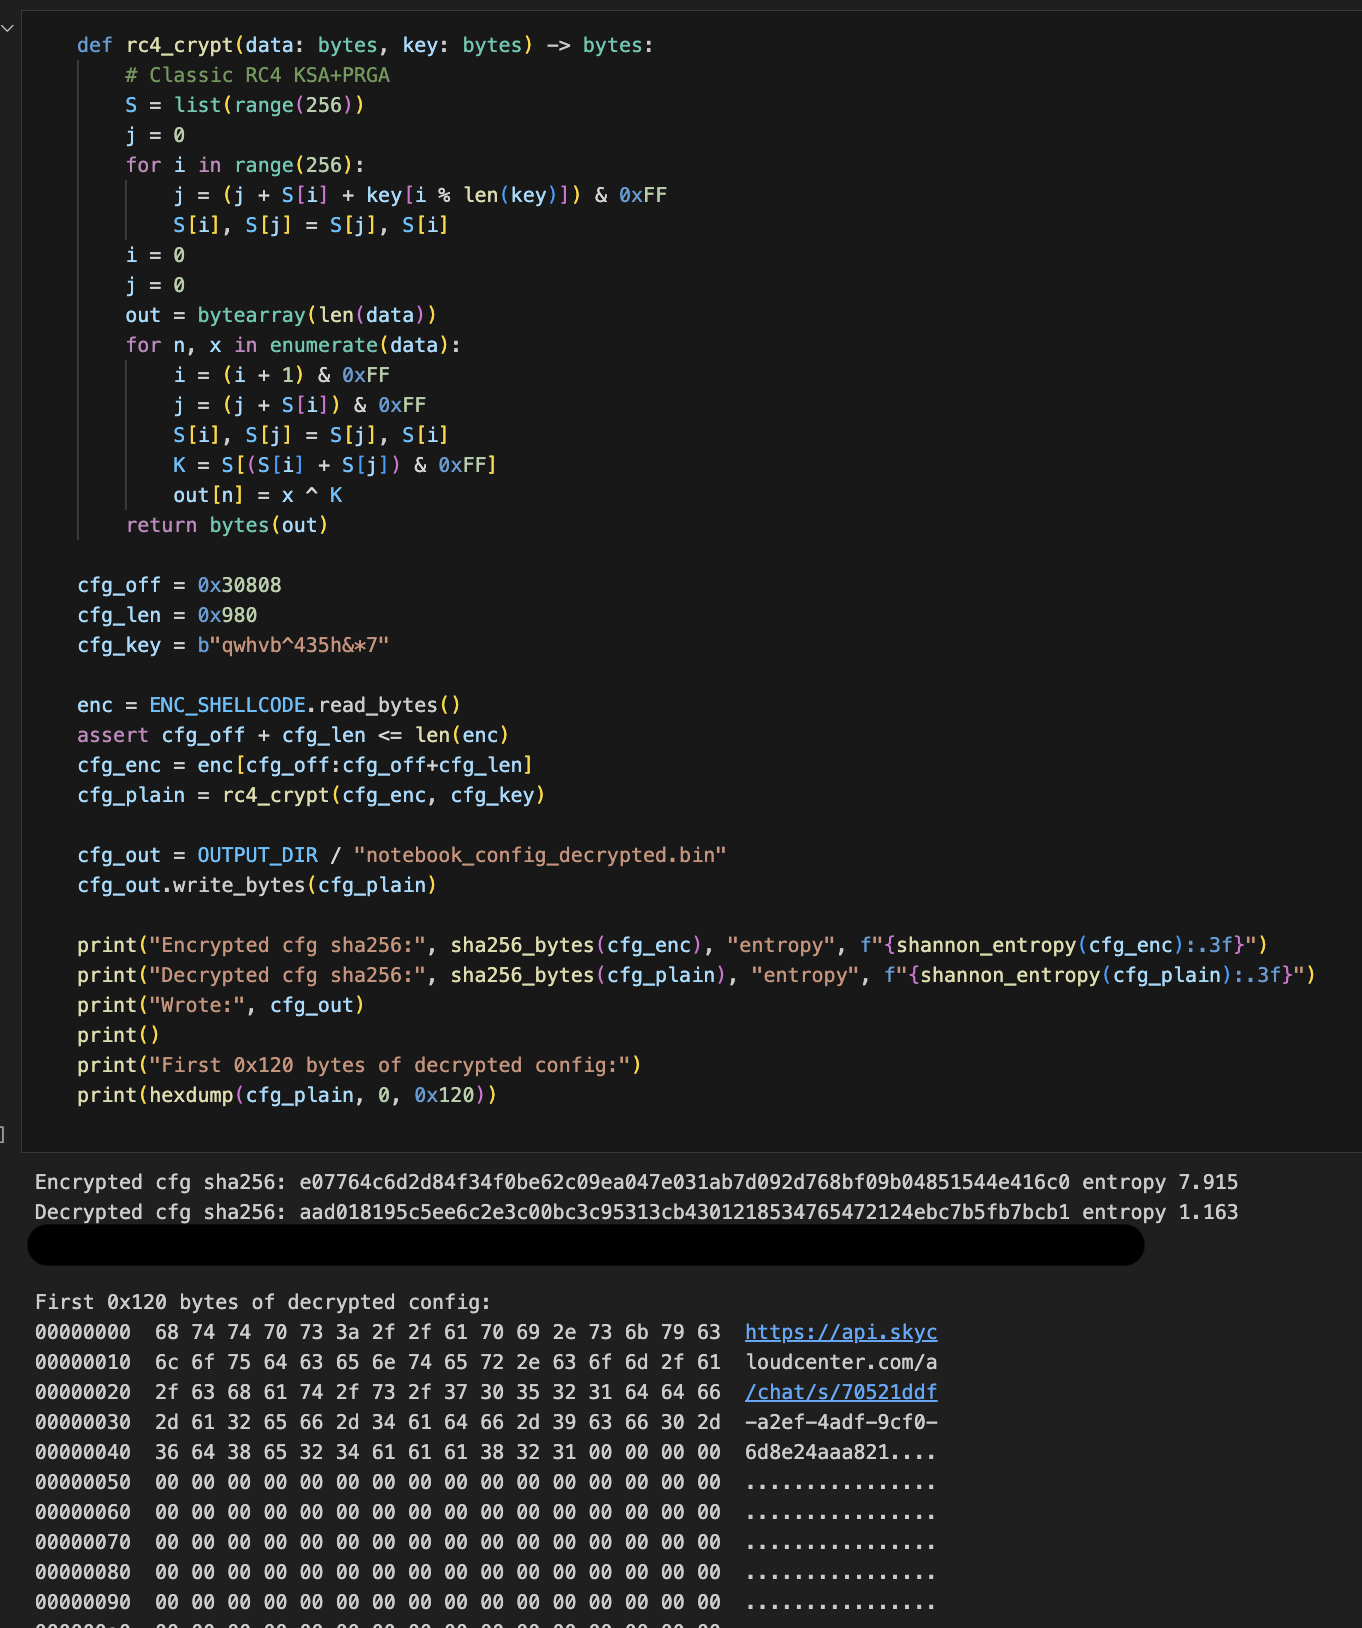The width and height of the screenshot is (1362, 1628).
Task: Click the return bytes(out) line
Action: [x=227, y=525]
